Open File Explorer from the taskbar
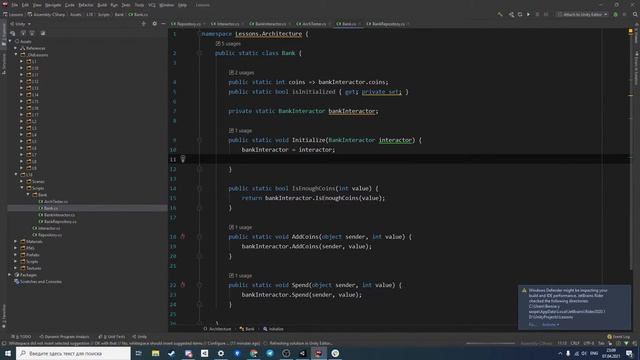640x360 pixels. [x=156, y=353]
